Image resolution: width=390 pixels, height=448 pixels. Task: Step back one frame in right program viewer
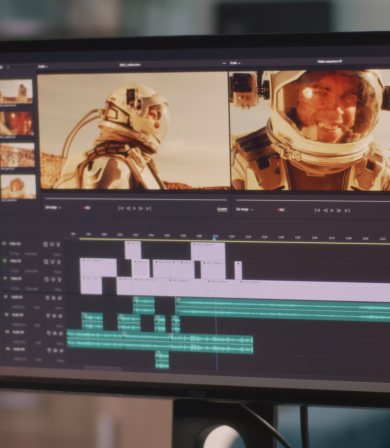coord(325,210)
